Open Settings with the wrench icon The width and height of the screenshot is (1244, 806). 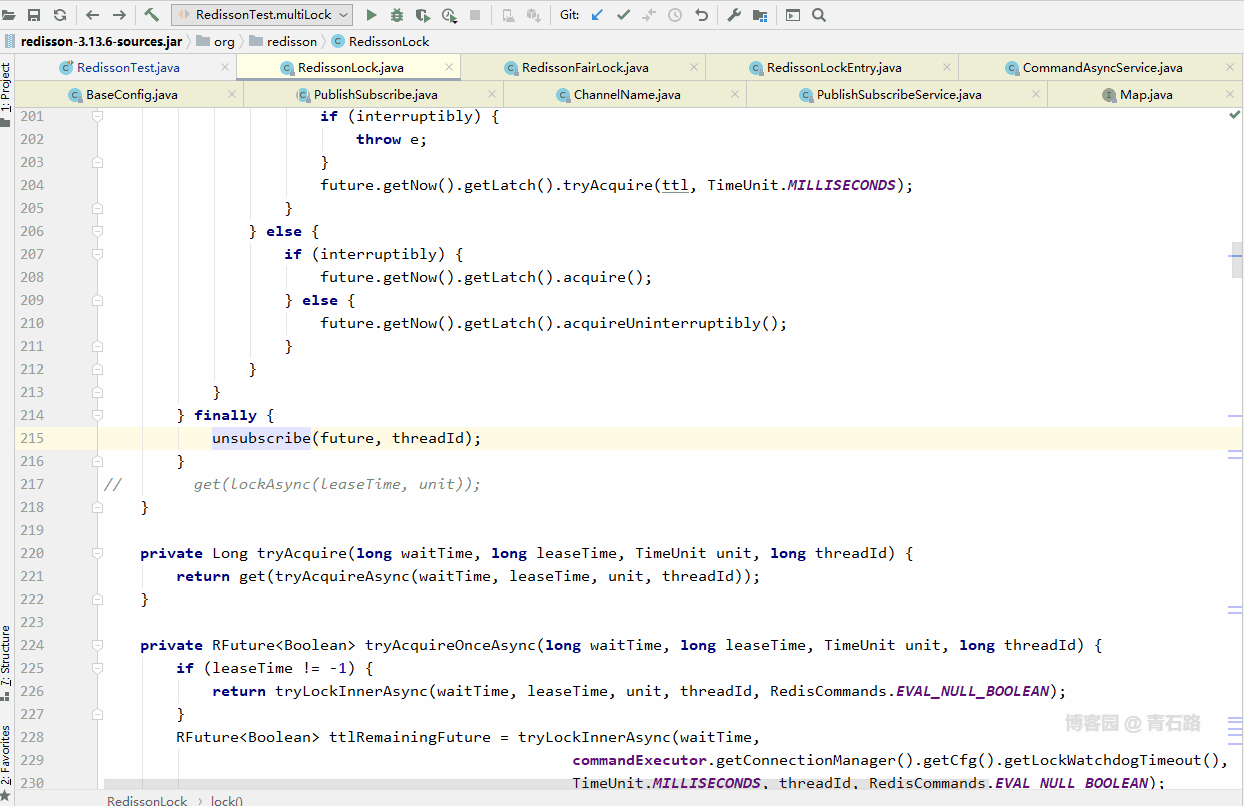[733, 15]
